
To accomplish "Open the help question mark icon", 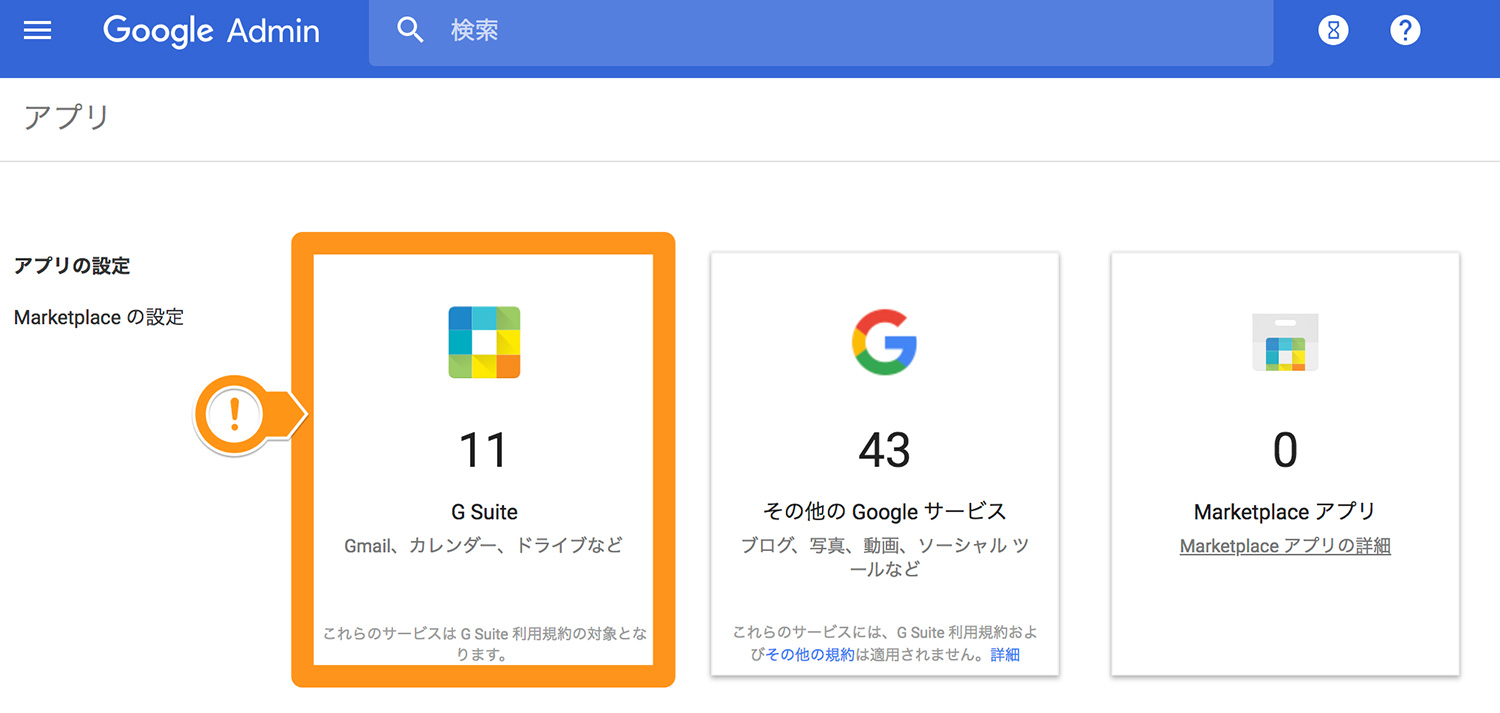I will pyautogui.click(x=1405, y=31).
